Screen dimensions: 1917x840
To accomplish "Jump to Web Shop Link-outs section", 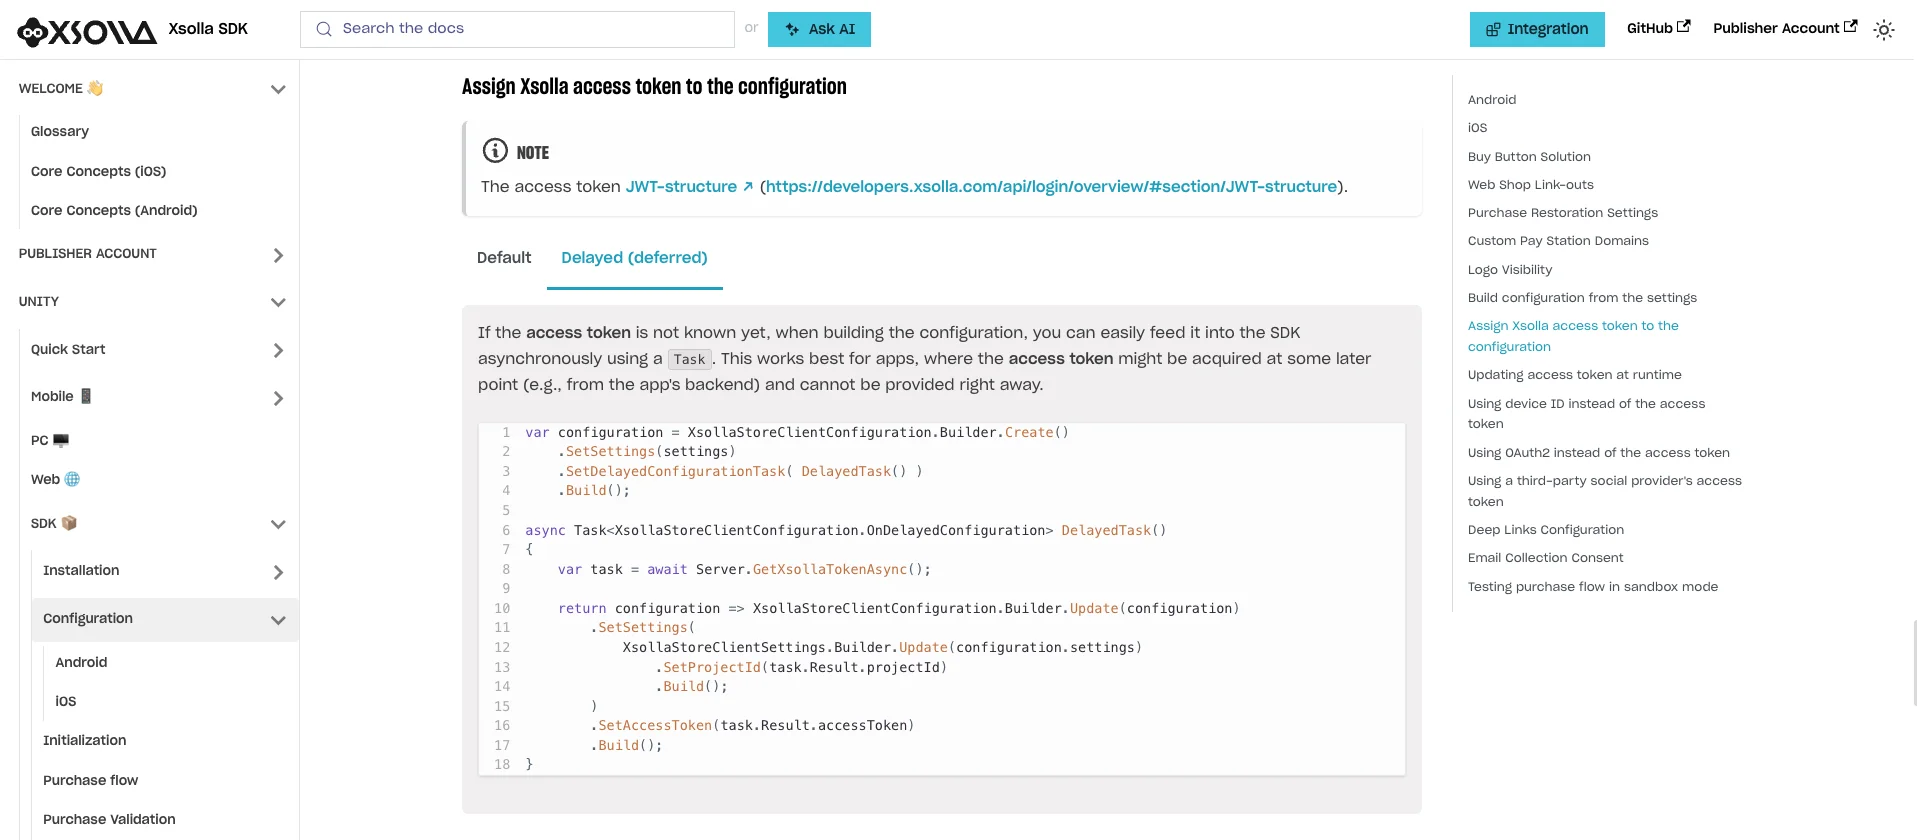I will (x=1531, y=185).
